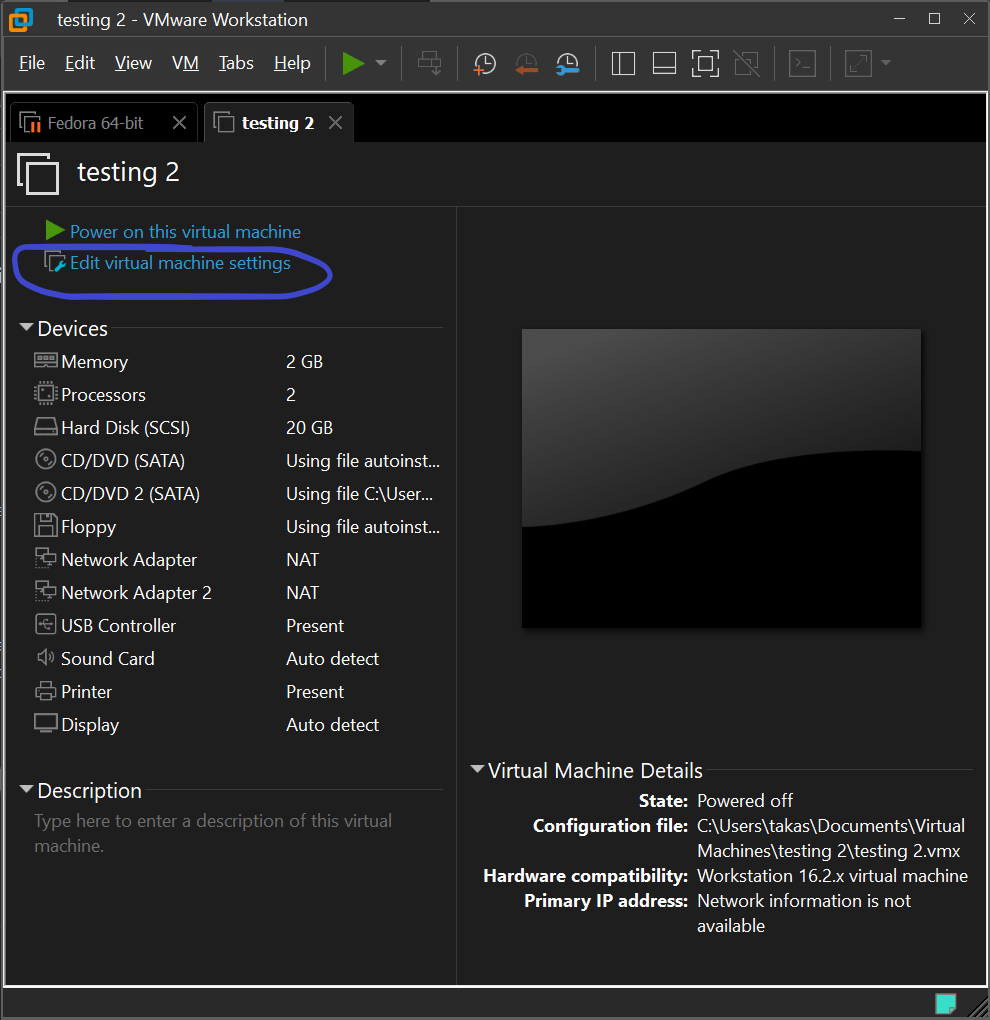990x1020 pixels.
Task: Toggle the thumbnail bar view icon
Action: click(664, 64)
